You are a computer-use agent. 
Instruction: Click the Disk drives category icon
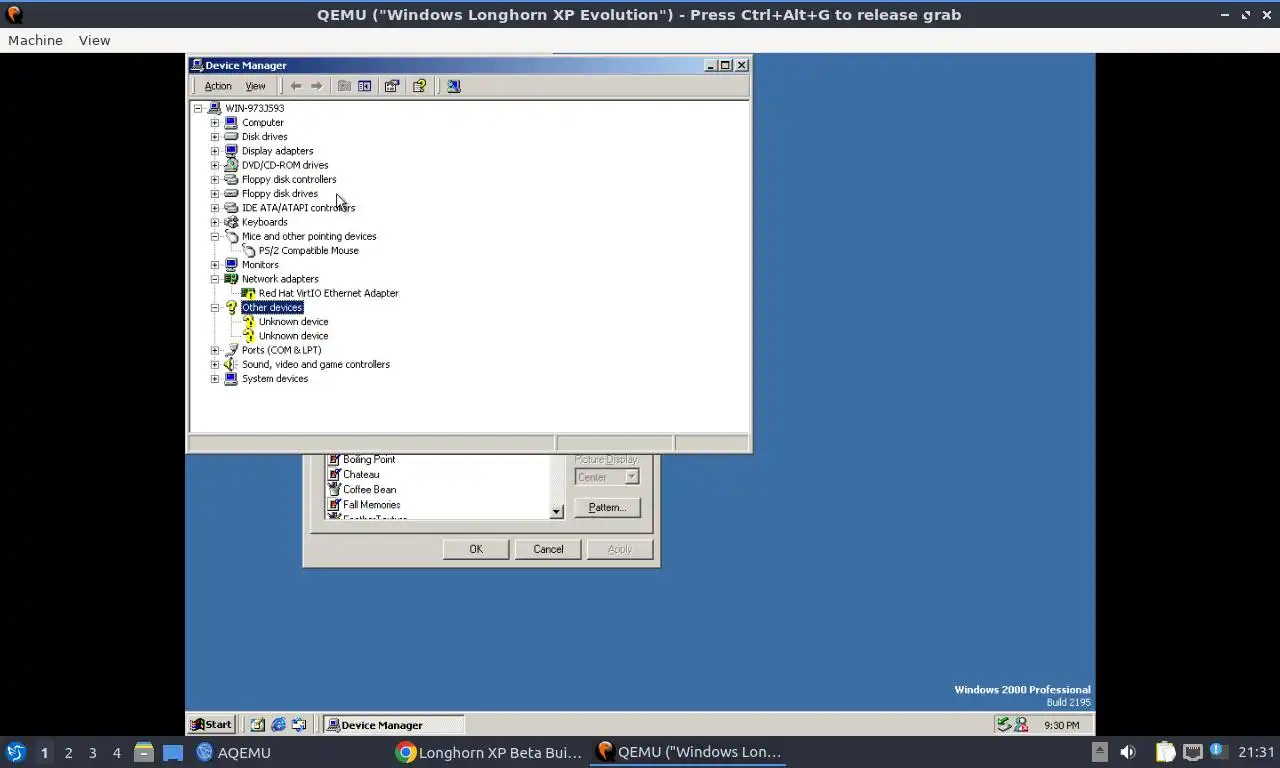click(231, 136)
